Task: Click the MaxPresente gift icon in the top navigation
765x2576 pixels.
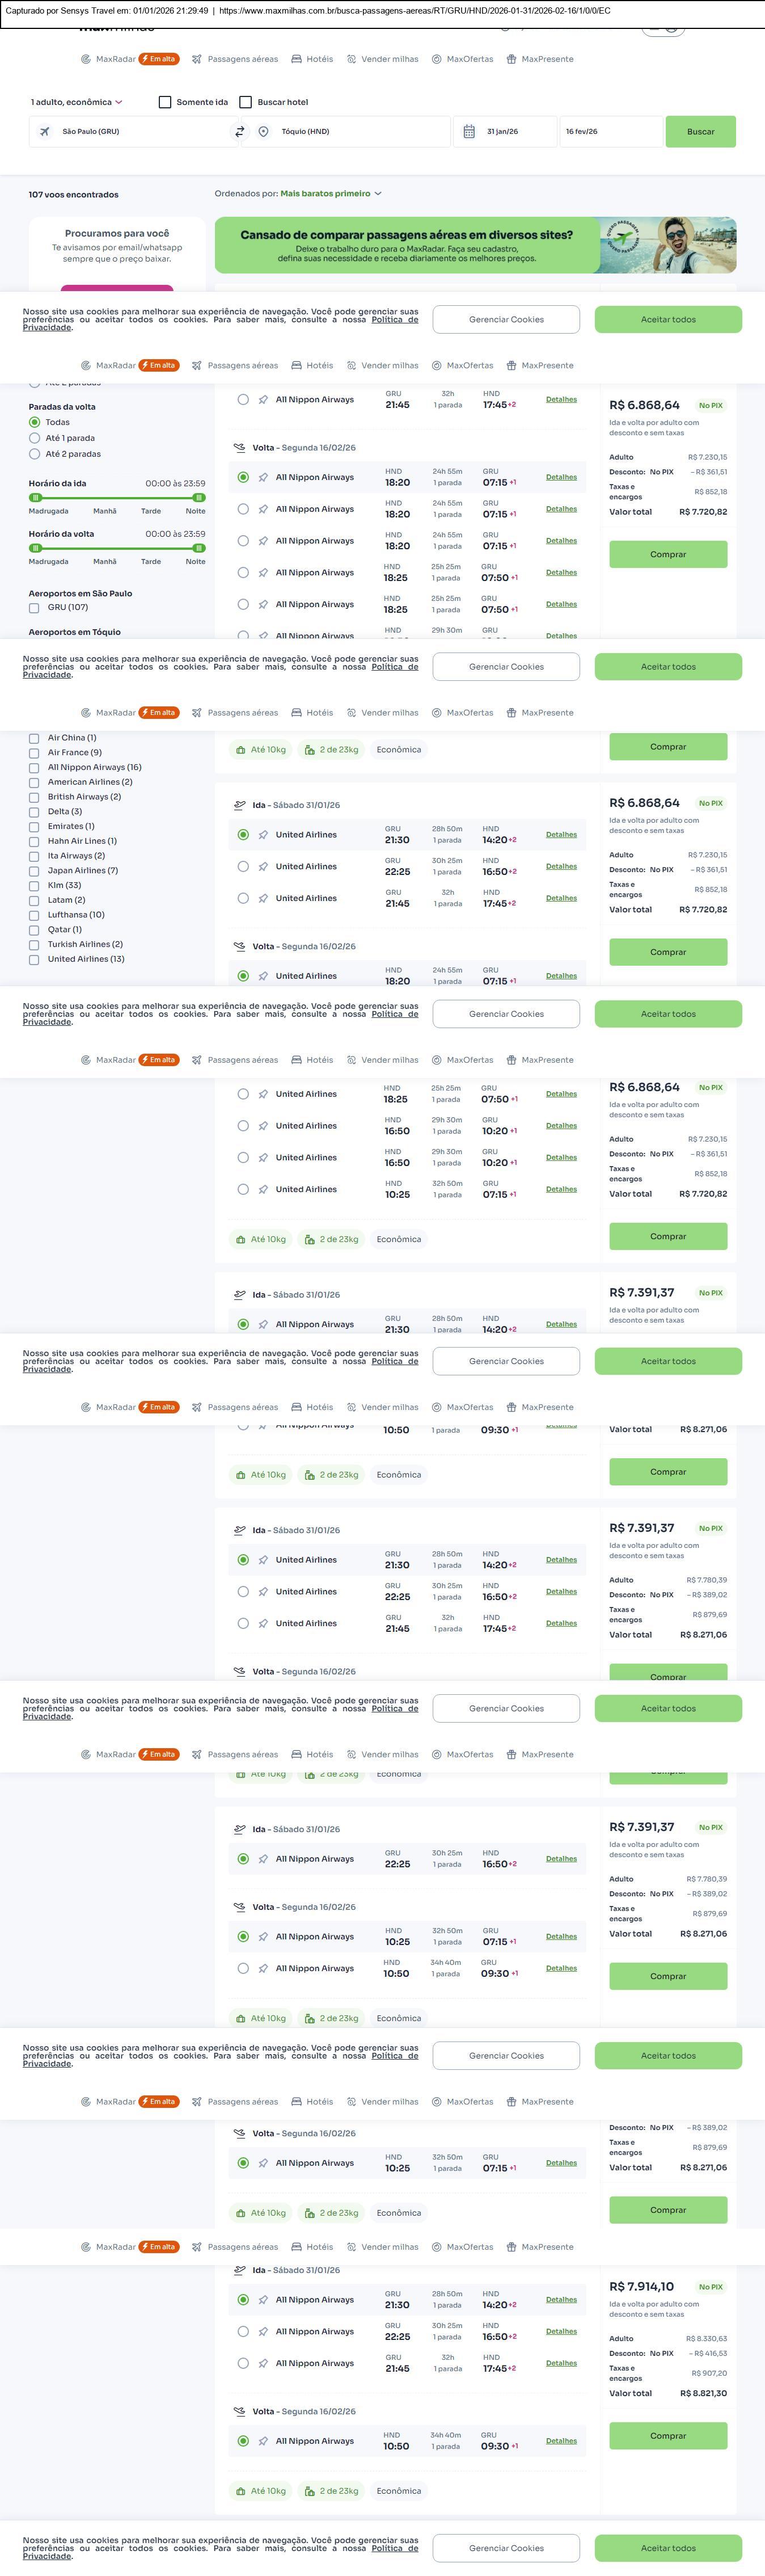Action: pyautogui.click(x=511, y=59)
